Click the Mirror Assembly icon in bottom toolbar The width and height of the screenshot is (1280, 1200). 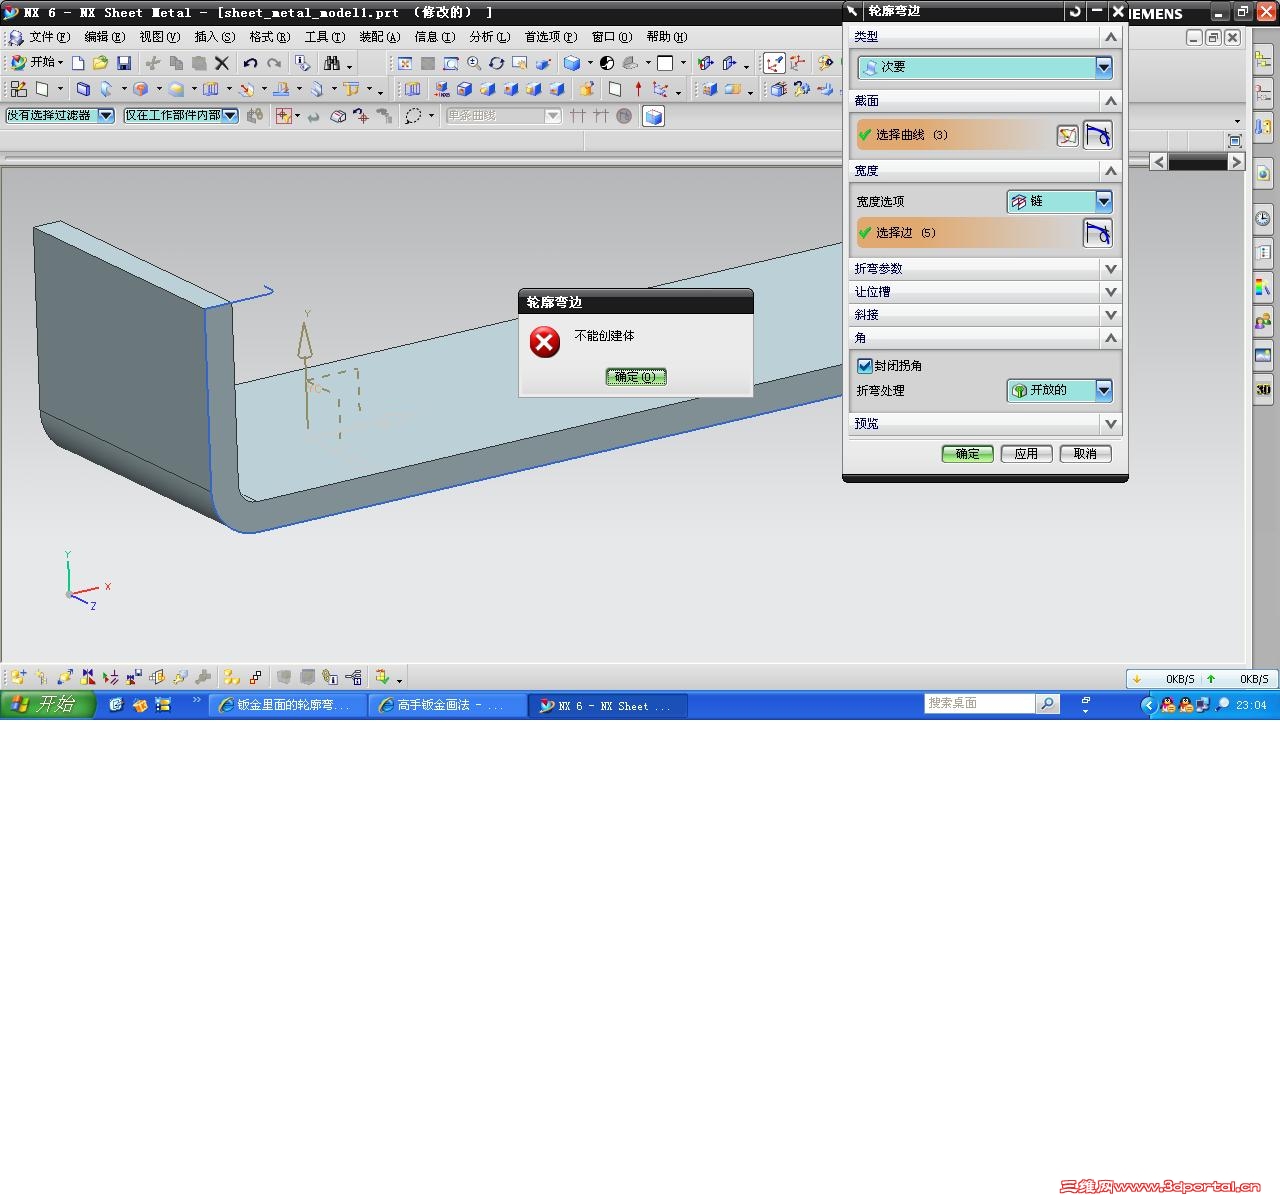(88, 677)
